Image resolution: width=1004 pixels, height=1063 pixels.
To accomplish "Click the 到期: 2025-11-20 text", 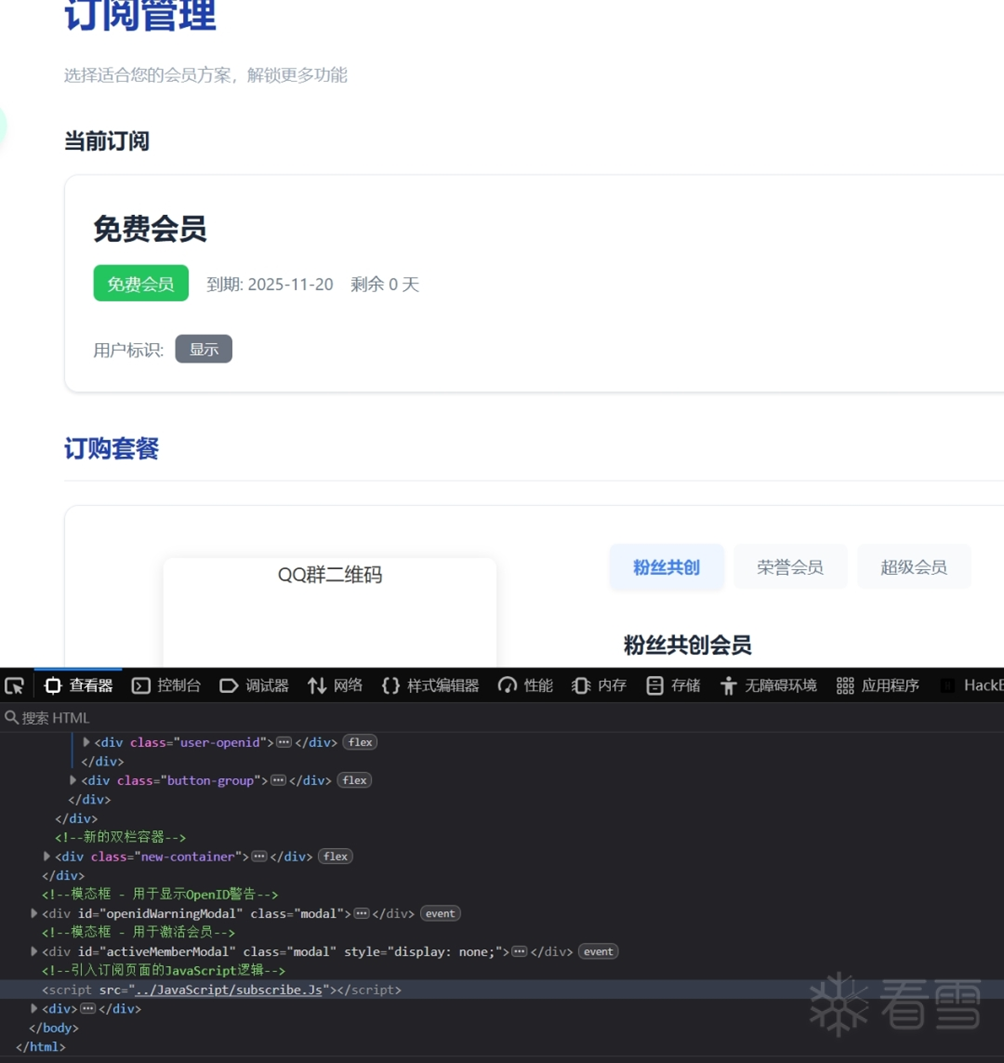I will tap(270, 284).
